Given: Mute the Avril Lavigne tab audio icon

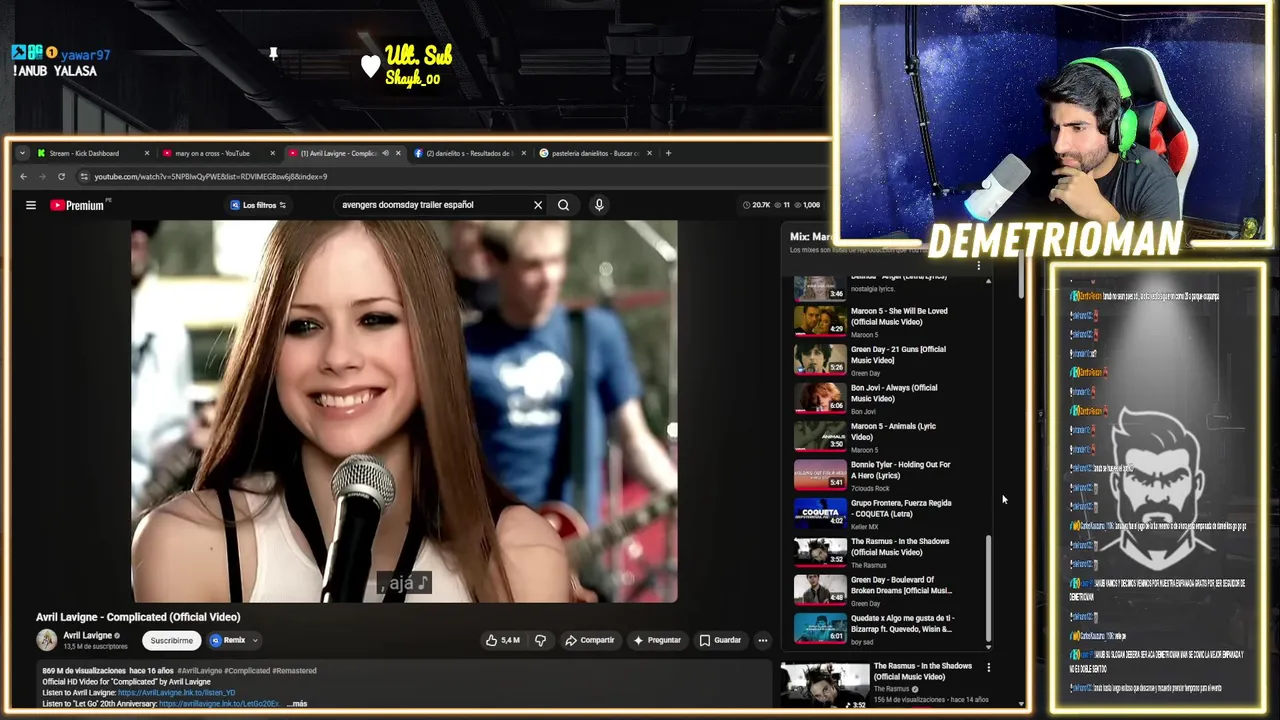Looking at the screenshot, I should point(386,153).
